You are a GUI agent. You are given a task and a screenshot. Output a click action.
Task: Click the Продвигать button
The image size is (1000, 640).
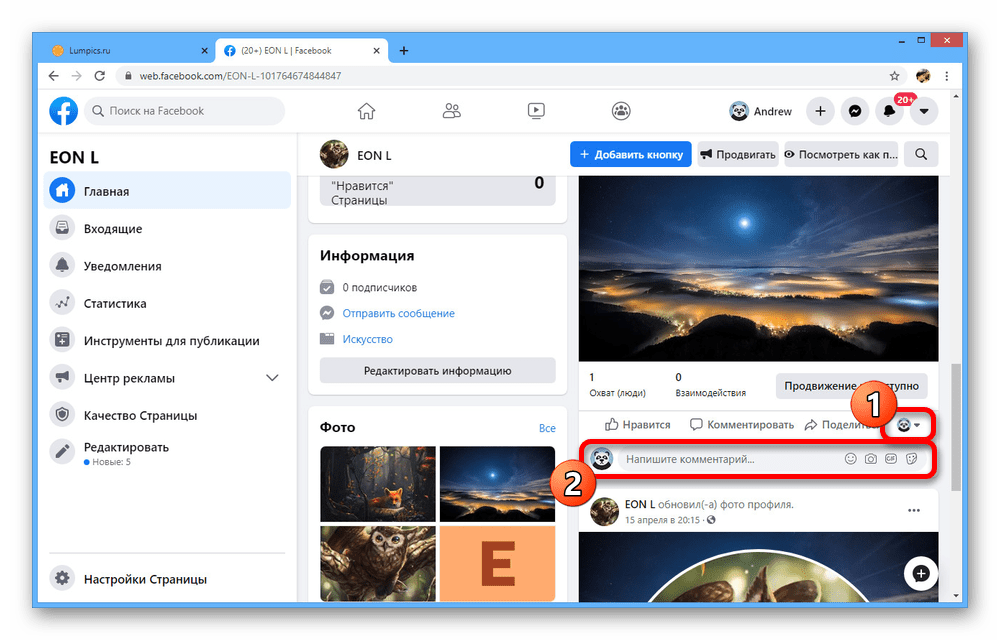(737, 154)
